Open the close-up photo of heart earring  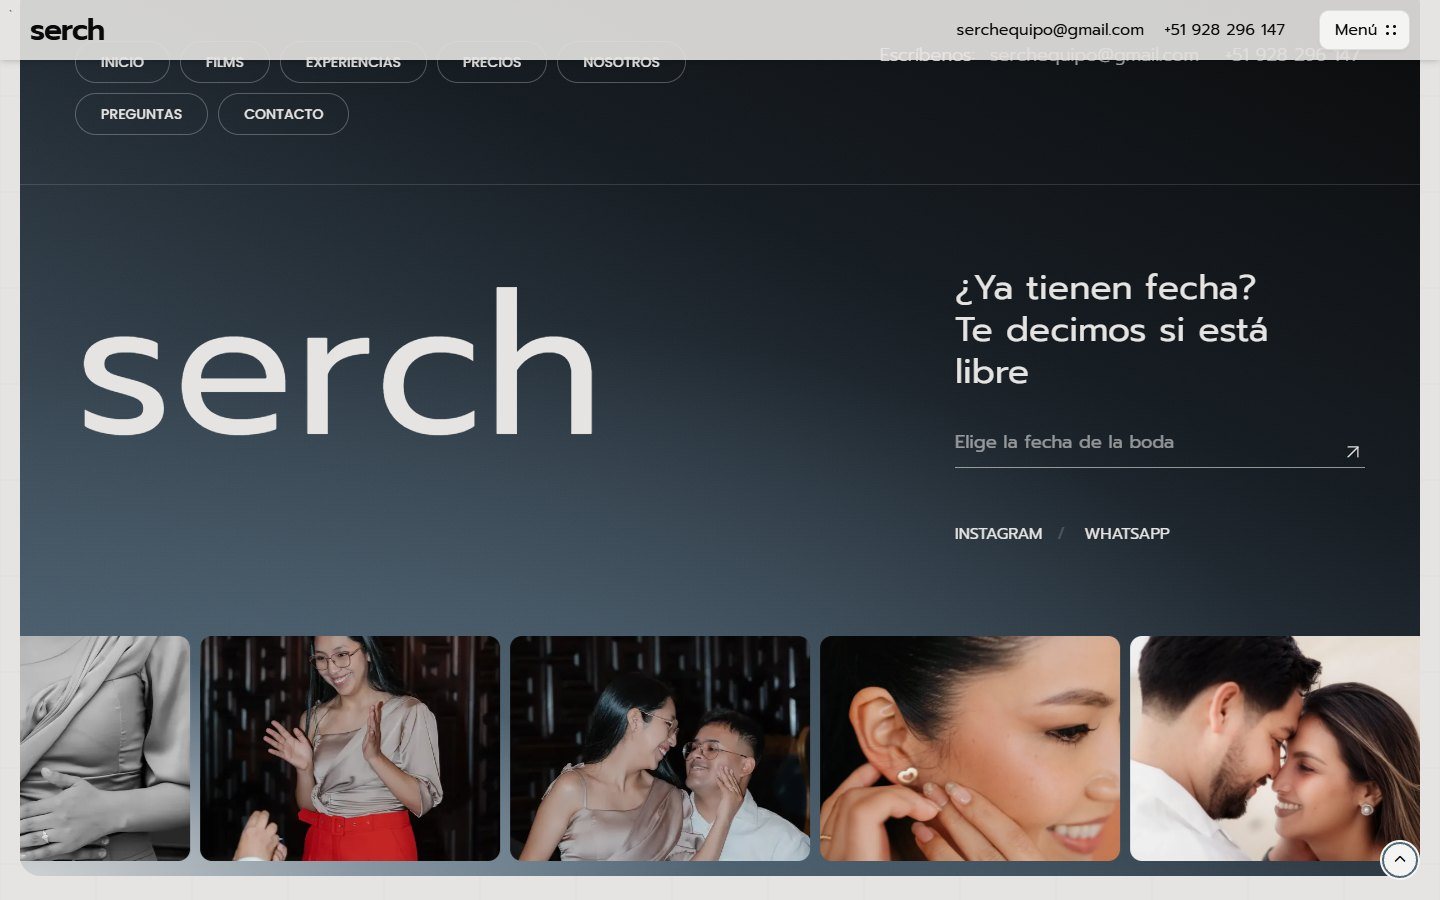tap(970, 748)
